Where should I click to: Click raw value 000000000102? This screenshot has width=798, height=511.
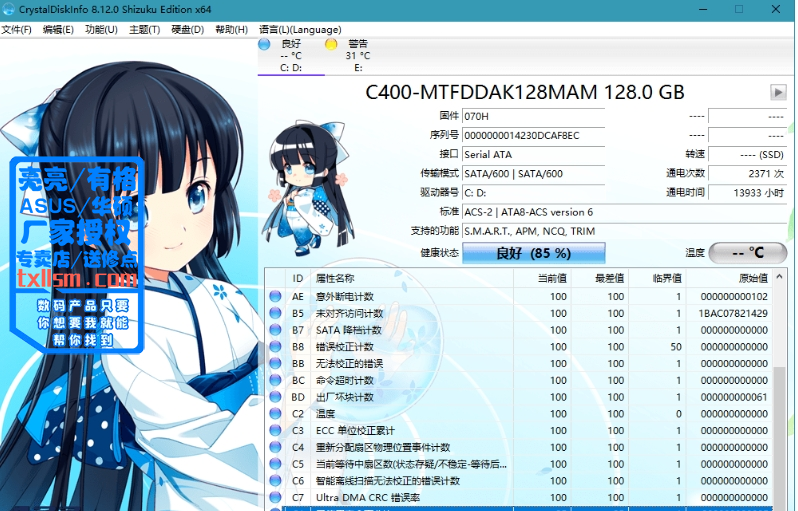coord(734,297)
